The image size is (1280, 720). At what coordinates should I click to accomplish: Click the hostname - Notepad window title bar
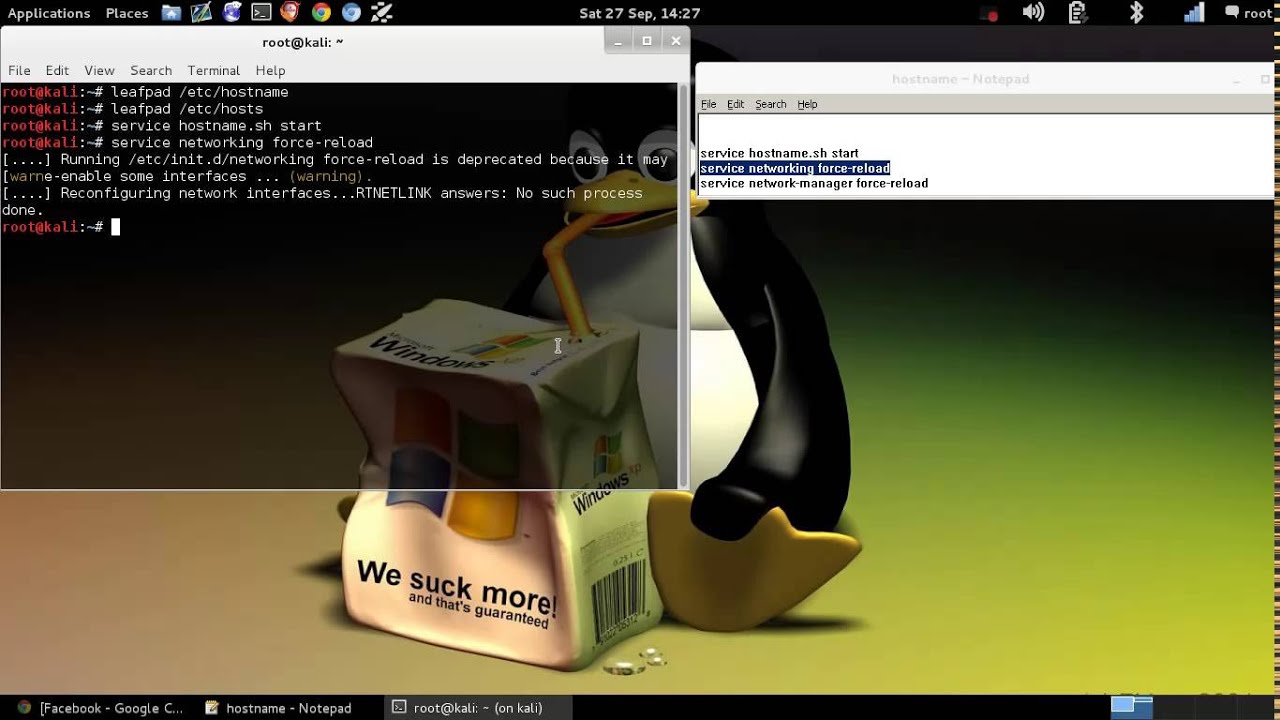coord(960,79)
